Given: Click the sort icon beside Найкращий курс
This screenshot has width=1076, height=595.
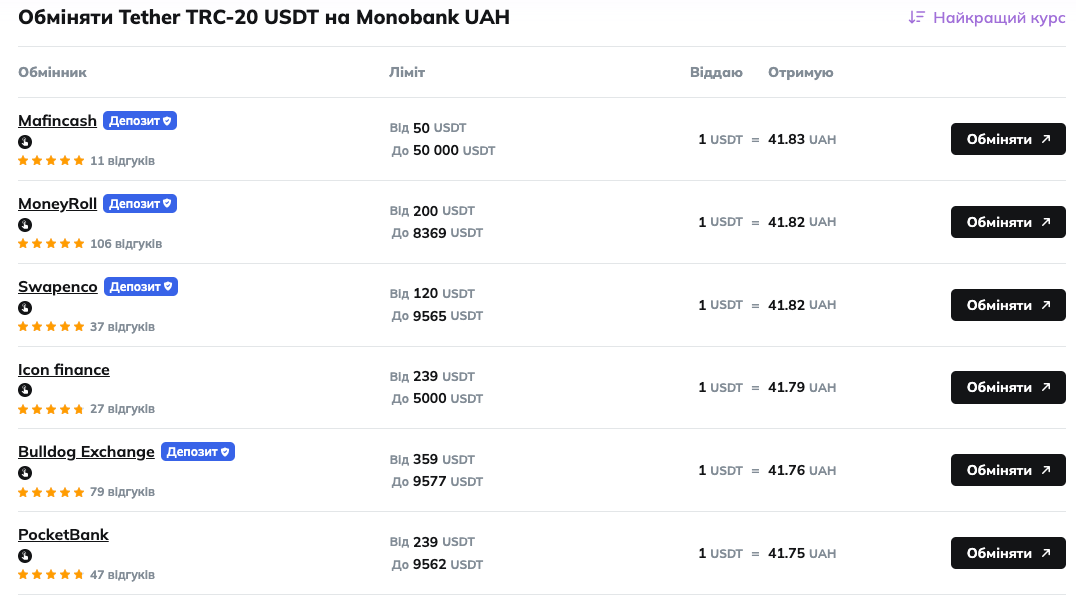Looking at the screenshot, I should tap(917, 17).
